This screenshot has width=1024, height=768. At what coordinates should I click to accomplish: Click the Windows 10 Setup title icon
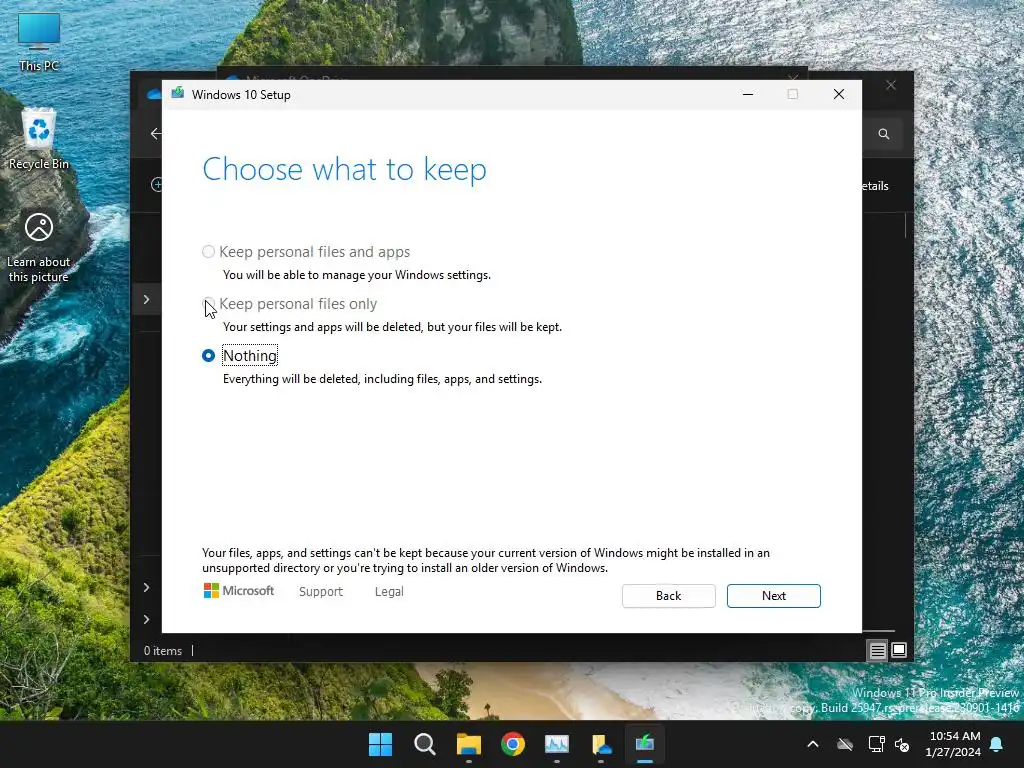(178, 94)
